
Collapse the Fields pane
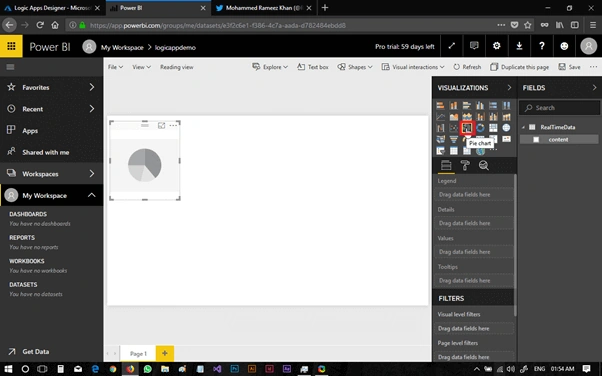(594, 88)
